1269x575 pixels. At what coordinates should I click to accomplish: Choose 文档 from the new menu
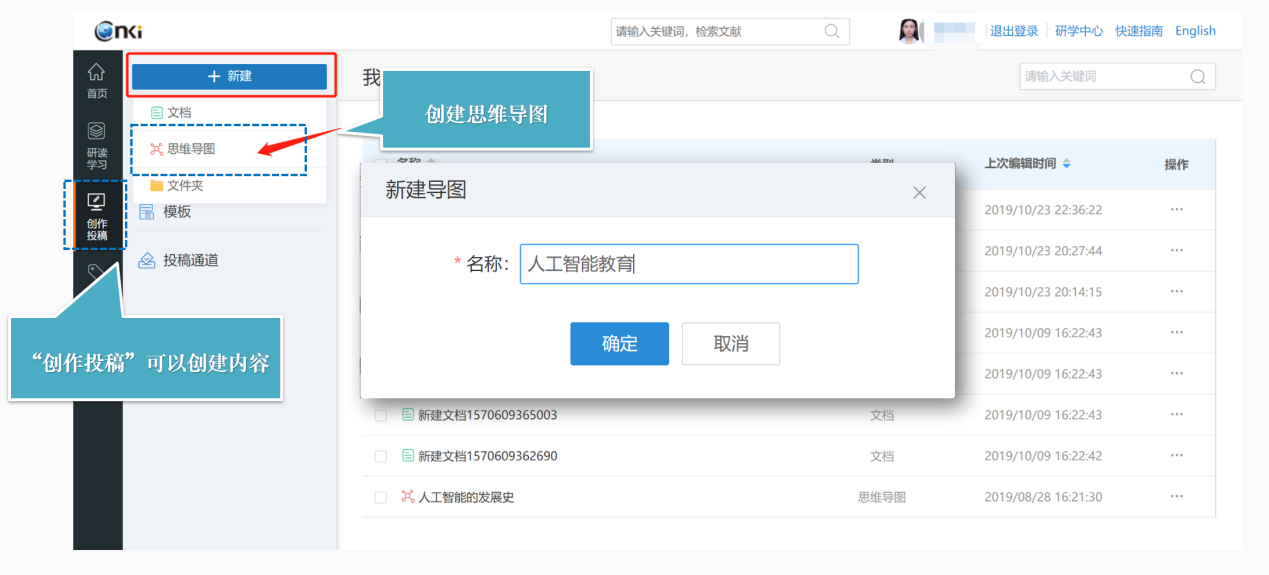coord(170,113)
